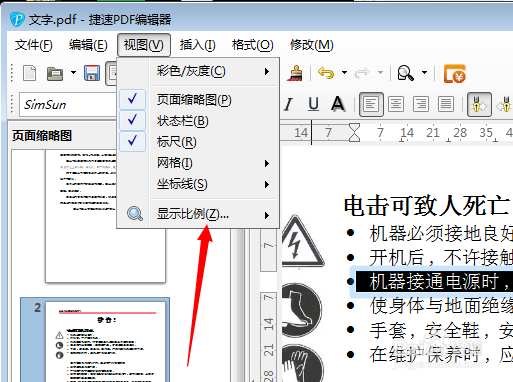Image resolution: width=513 pixels, height=382 pixels.
Task: Select the first page thumbnail
Action: (105, 216)
